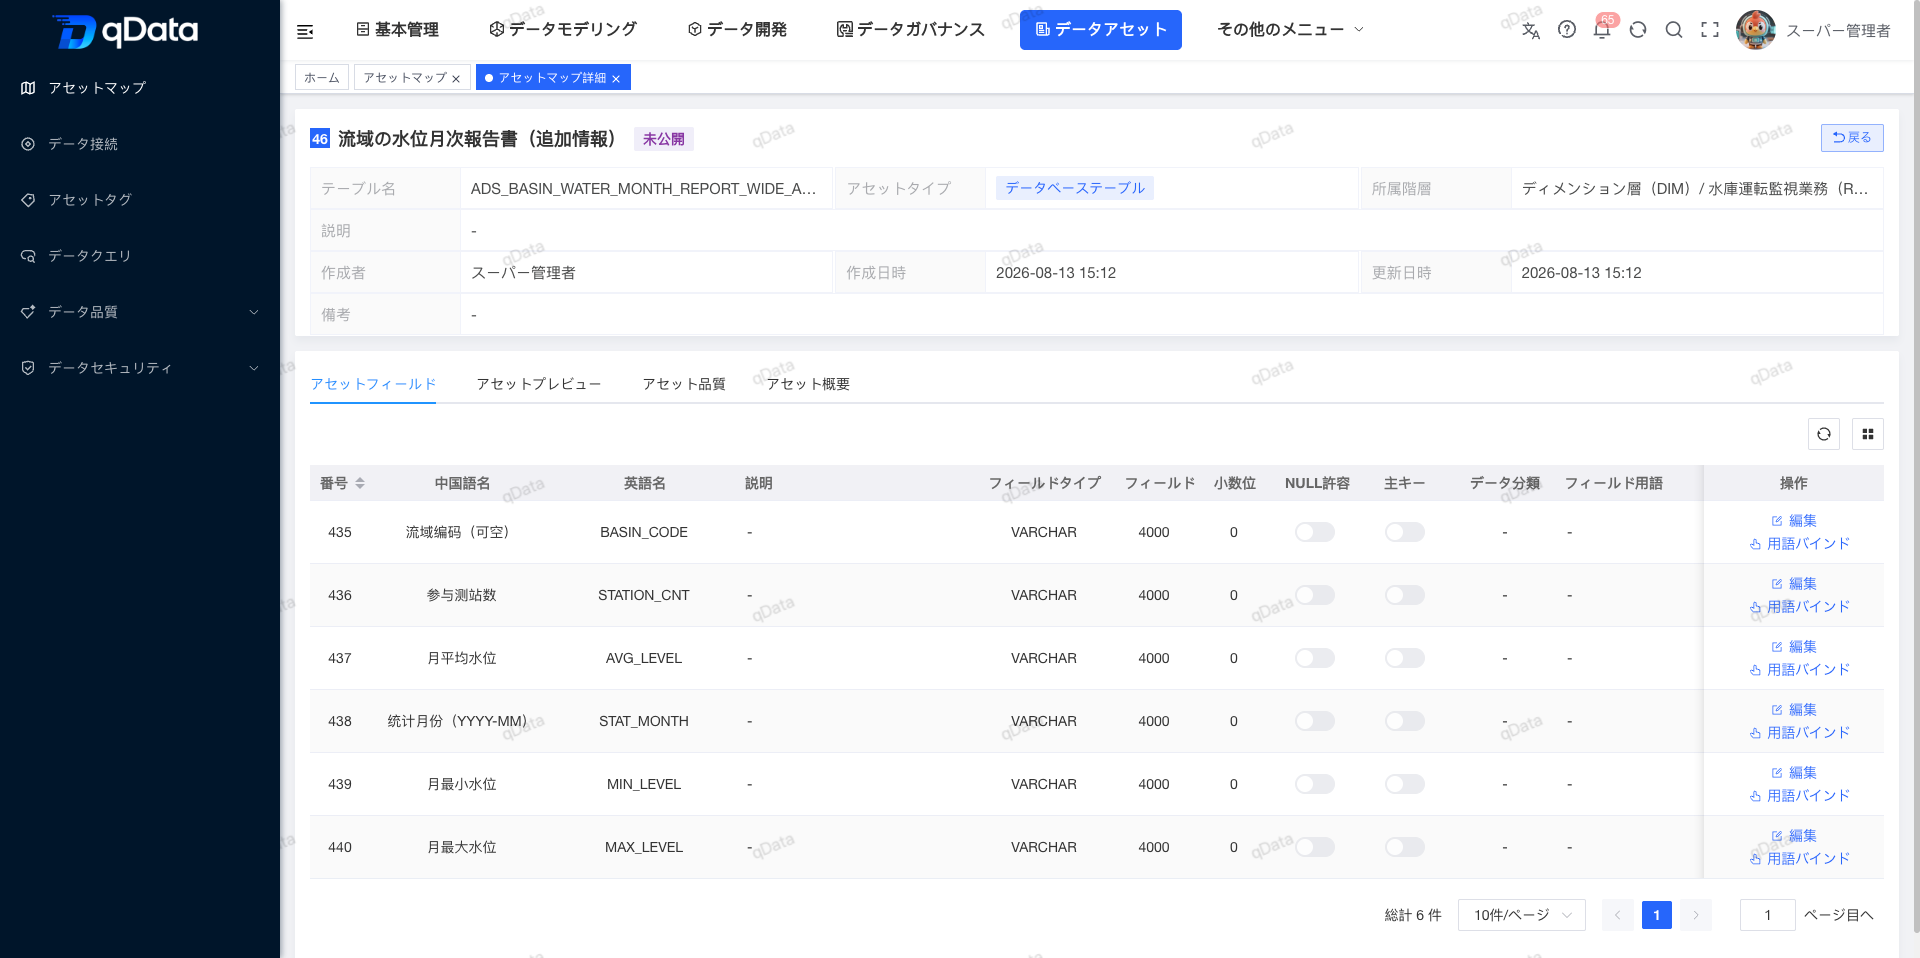Bind term for MIN_LEVEL row
Screen dimensions: 1920x958
click(1800, 796)
